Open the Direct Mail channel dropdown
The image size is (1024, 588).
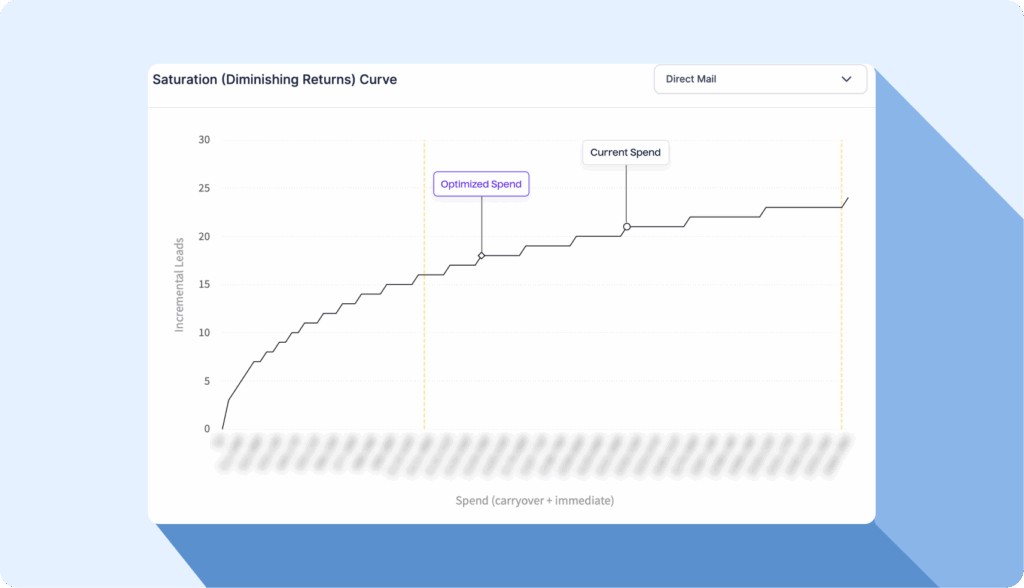tap(759, 79)
